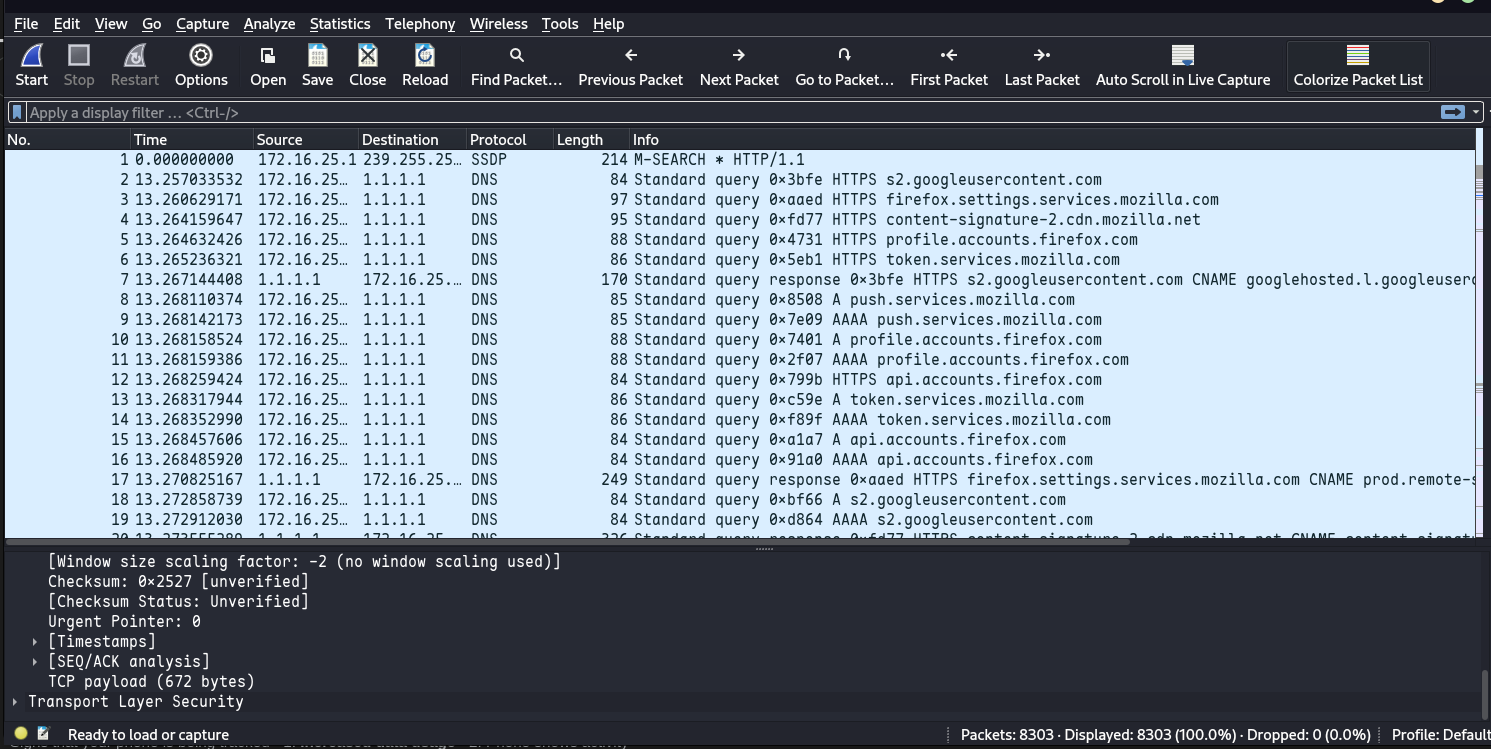Go to Previous Packet arrow

click(x=630, y=65)
